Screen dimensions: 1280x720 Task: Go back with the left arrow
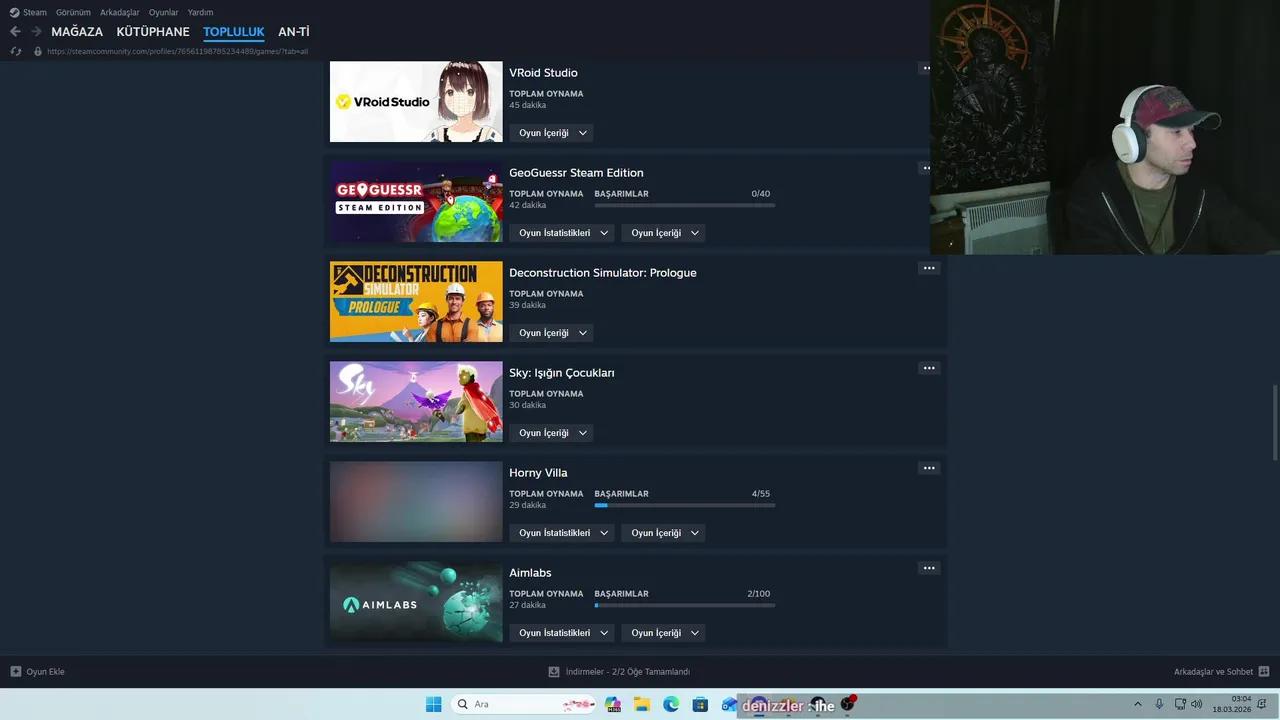click(x=15, y=31)
